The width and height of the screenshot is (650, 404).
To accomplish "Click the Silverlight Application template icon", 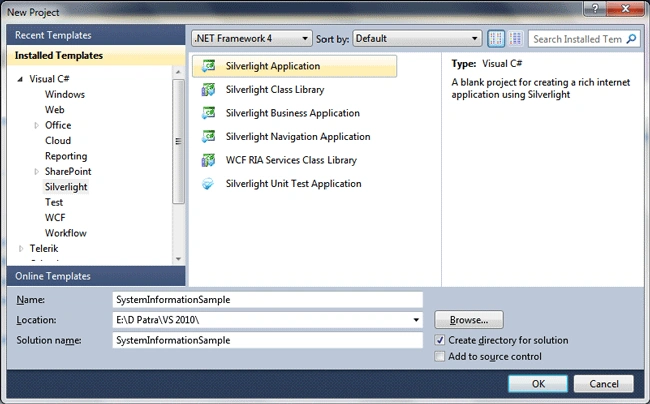I will pos(208,66).
